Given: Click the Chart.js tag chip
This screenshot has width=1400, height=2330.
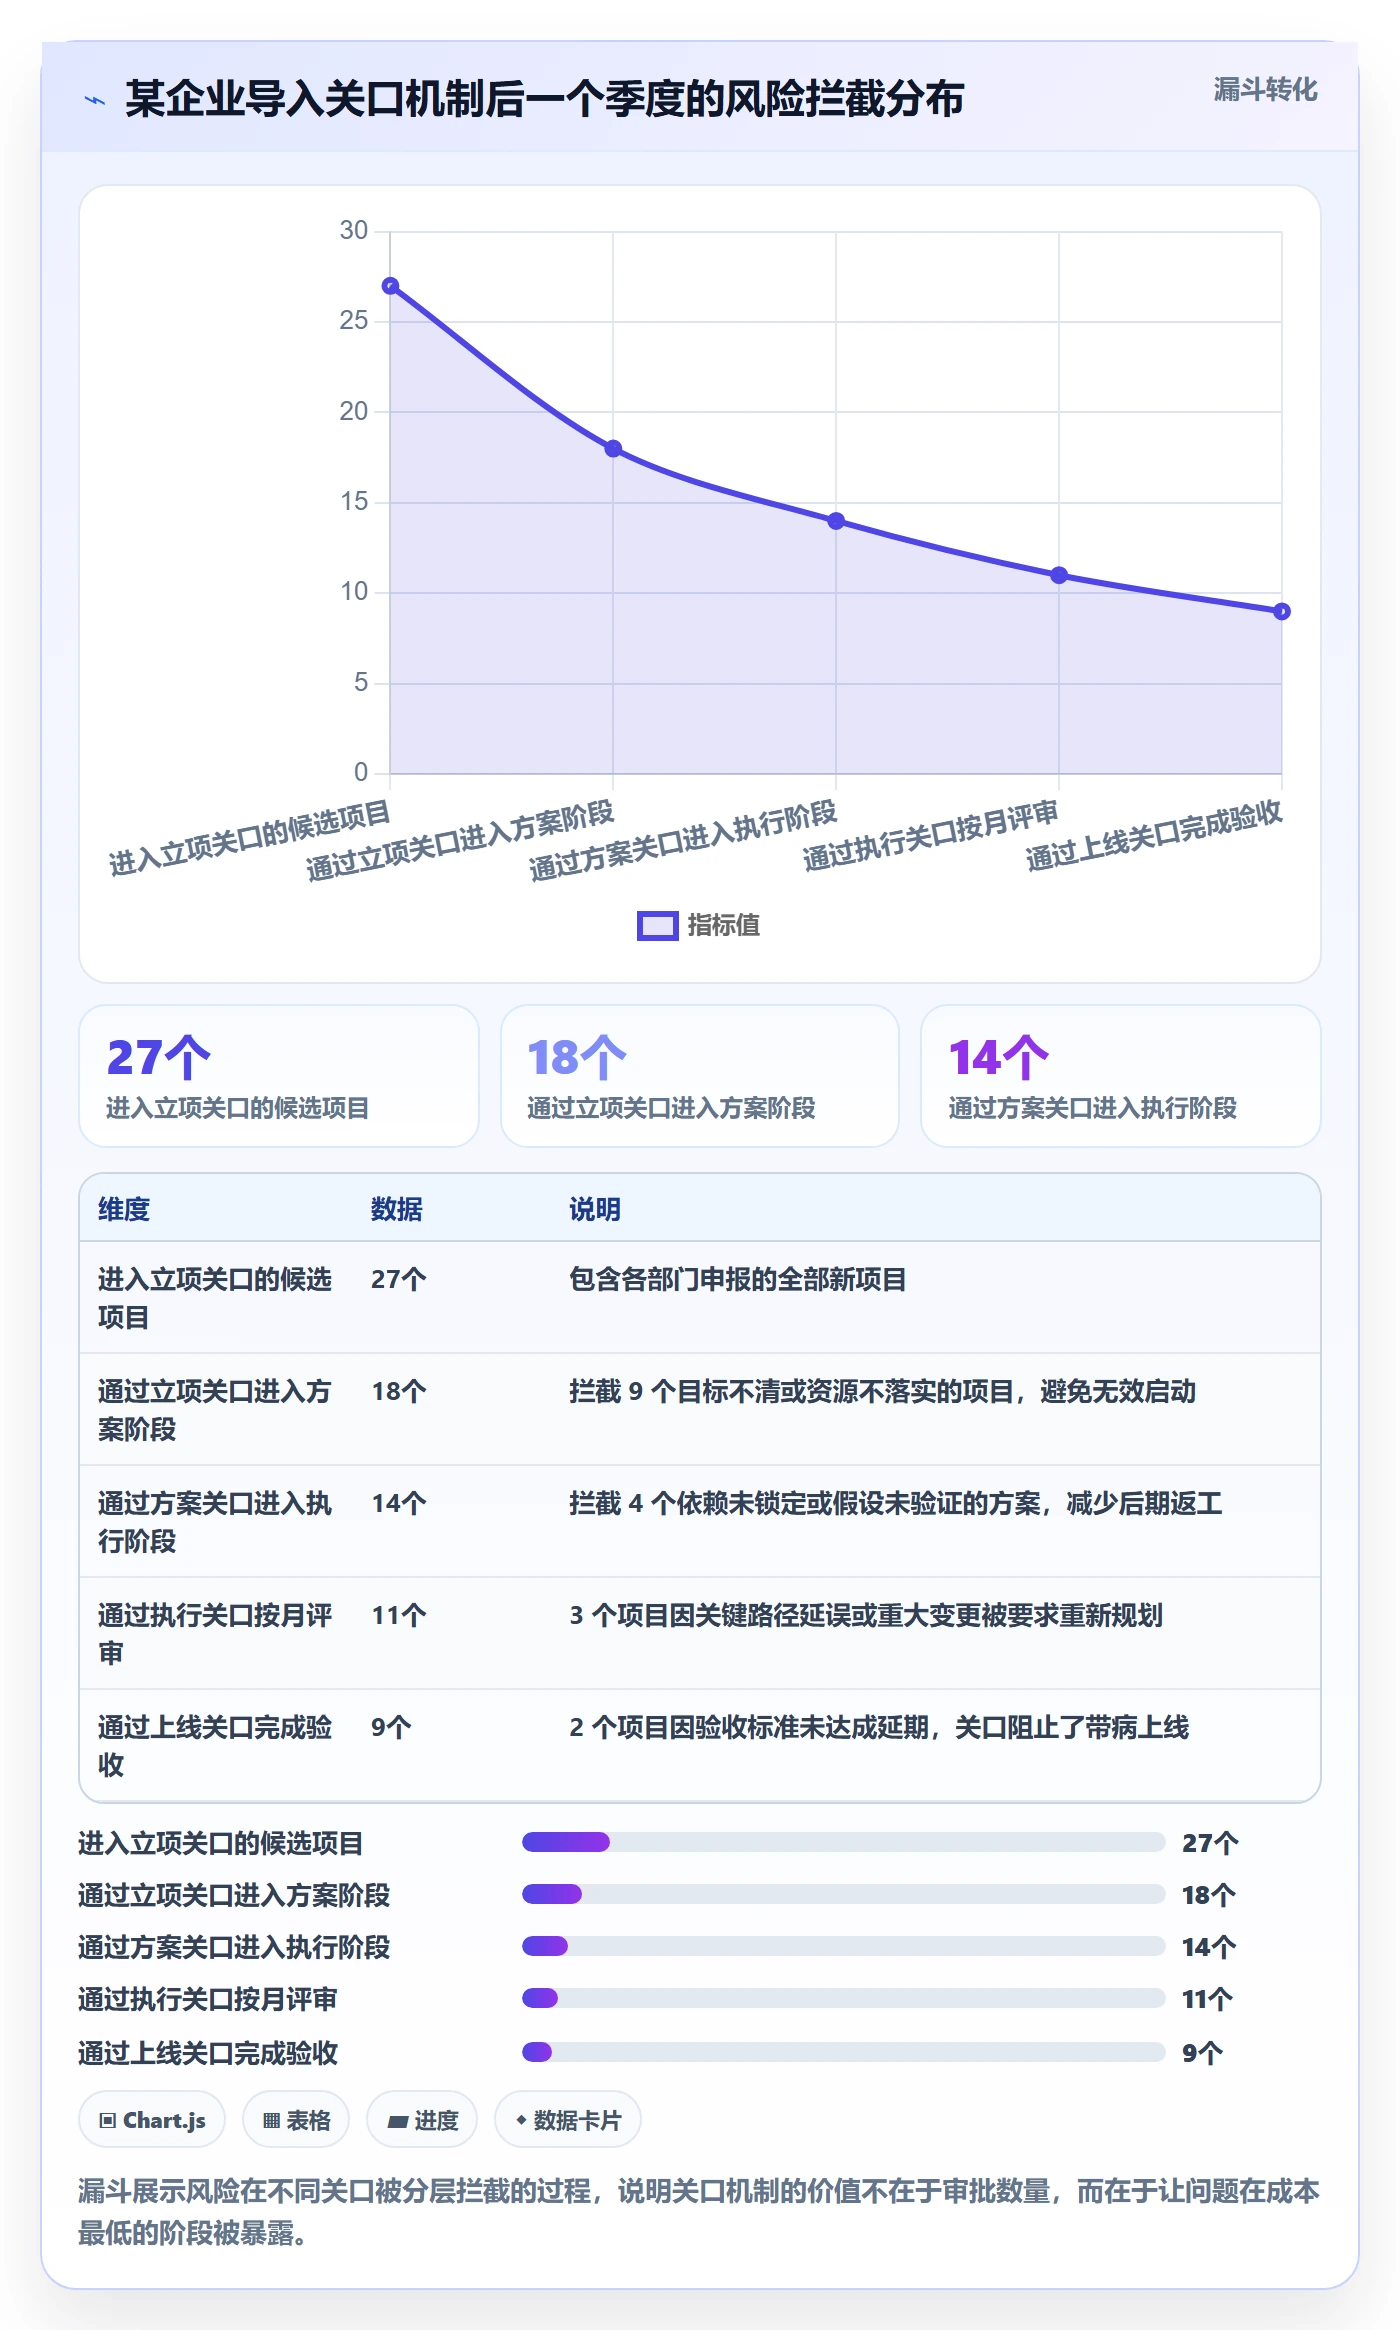Looking at the screenshot, I should (152, 2120).
